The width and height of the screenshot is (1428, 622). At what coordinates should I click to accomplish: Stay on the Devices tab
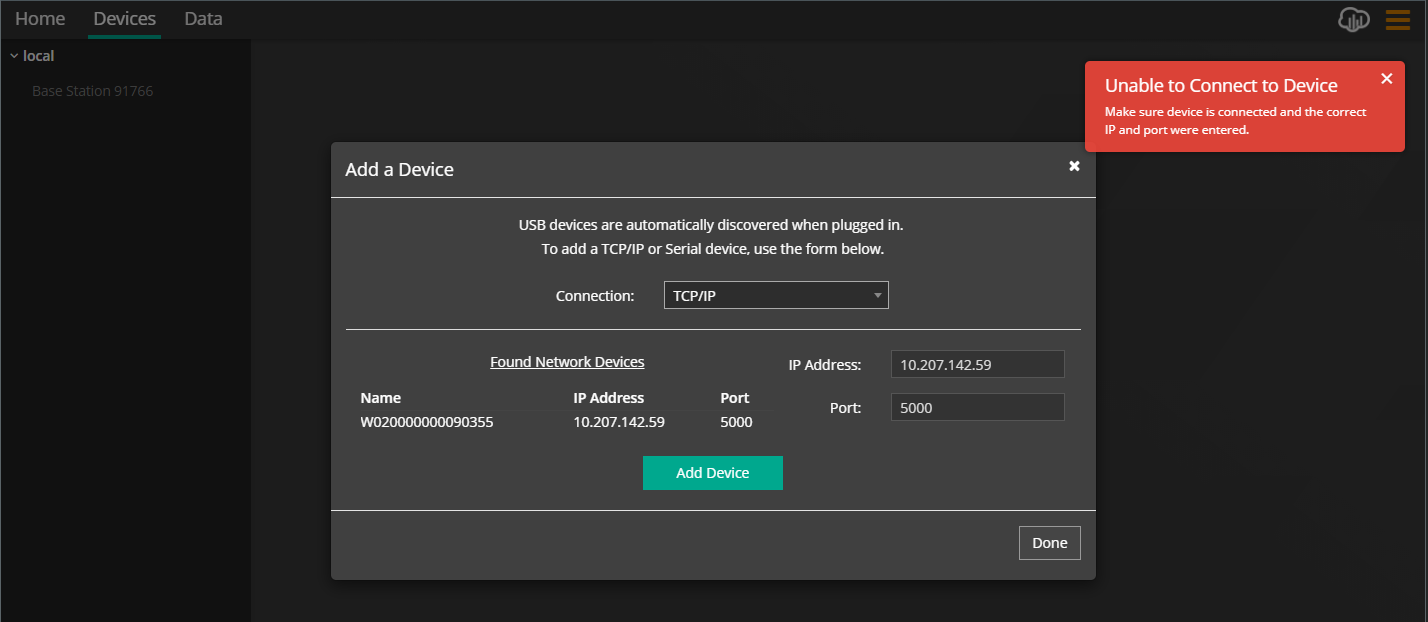pos(124,18)
